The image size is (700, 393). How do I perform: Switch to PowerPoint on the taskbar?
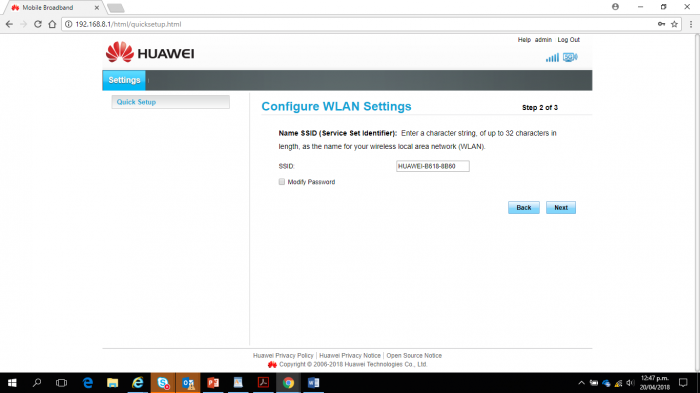[213, 383]
